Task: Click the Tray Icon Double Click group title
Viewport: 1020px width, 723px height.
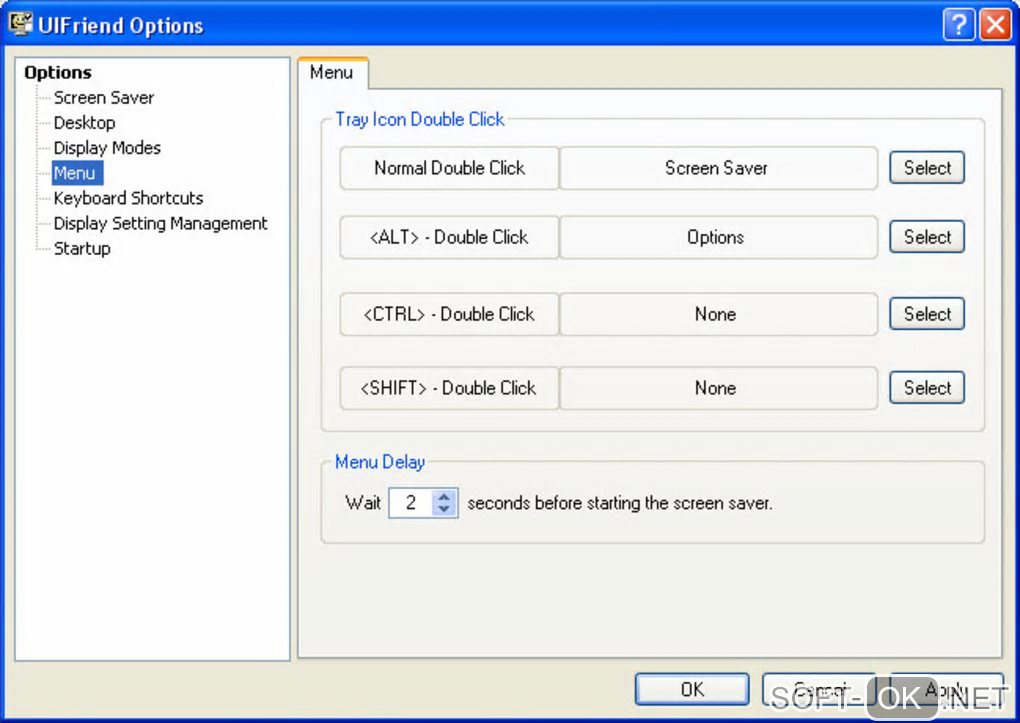Action: (420, 120)
